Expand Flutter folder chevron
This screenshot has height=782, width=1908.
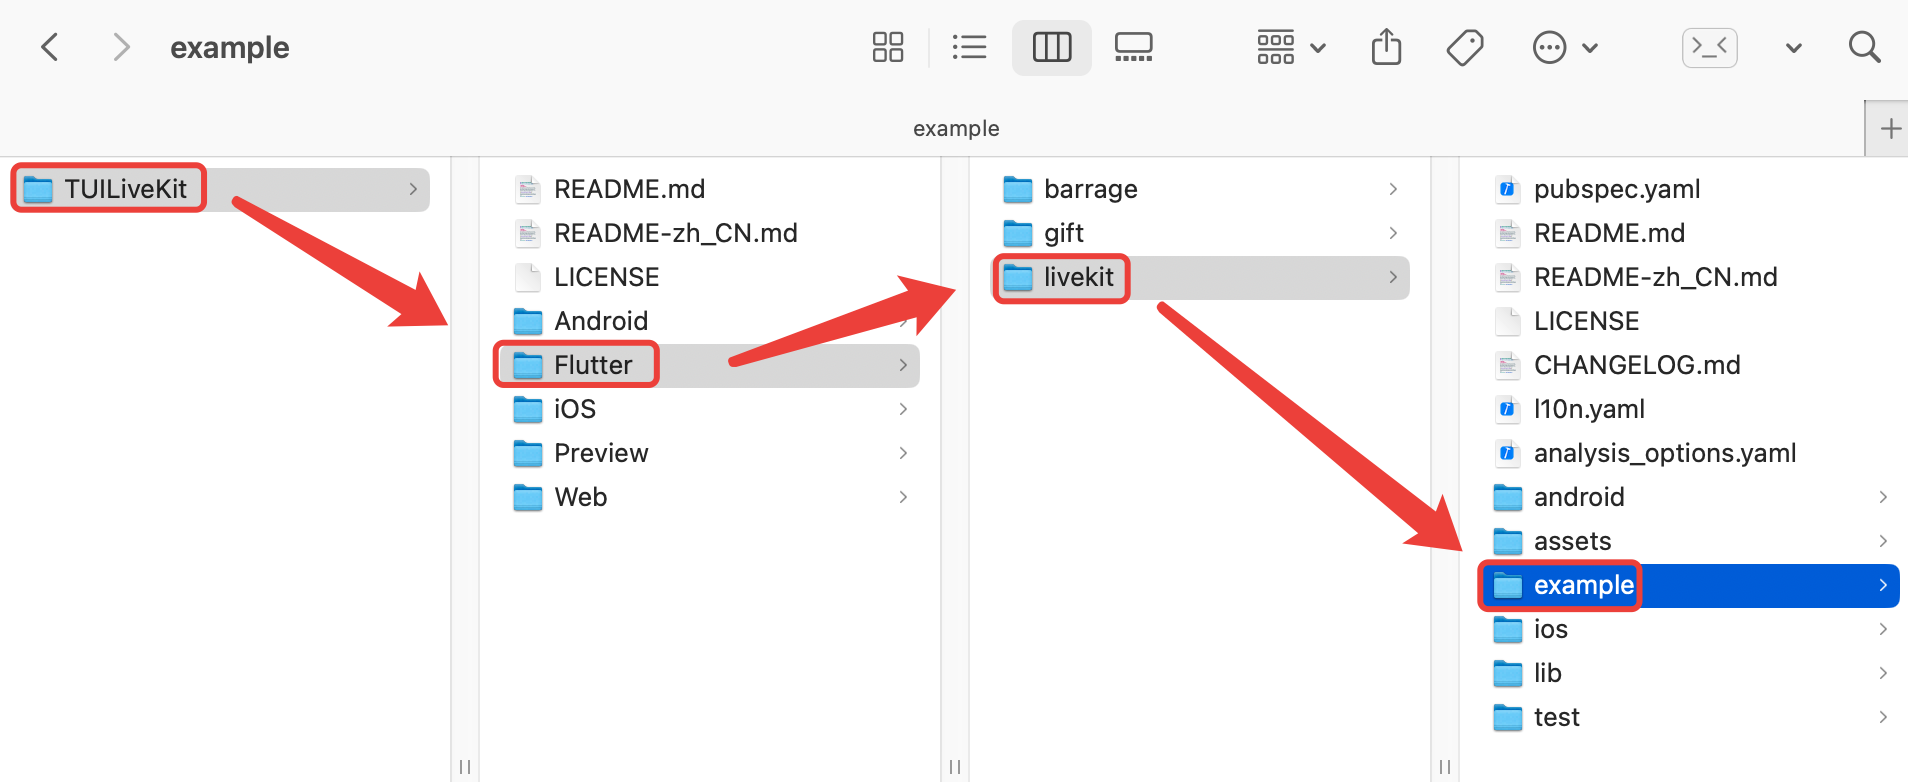[x=903, y=365]
